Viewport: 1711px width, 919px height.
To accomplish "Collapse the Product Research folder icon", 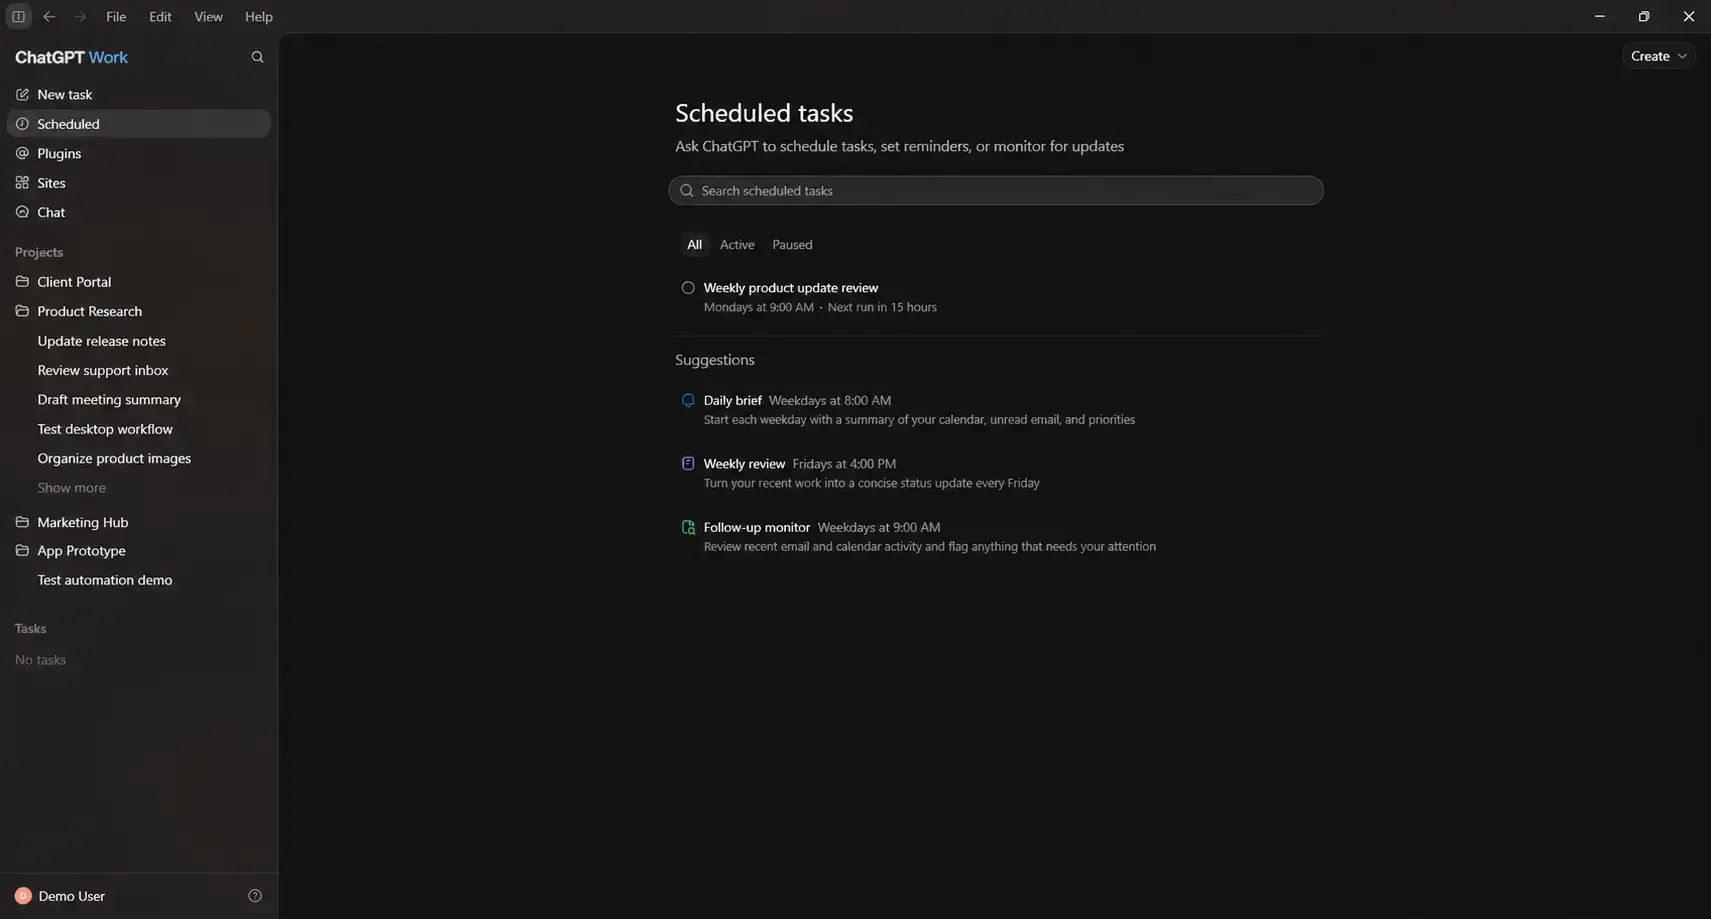I will [x=22, y=311].
